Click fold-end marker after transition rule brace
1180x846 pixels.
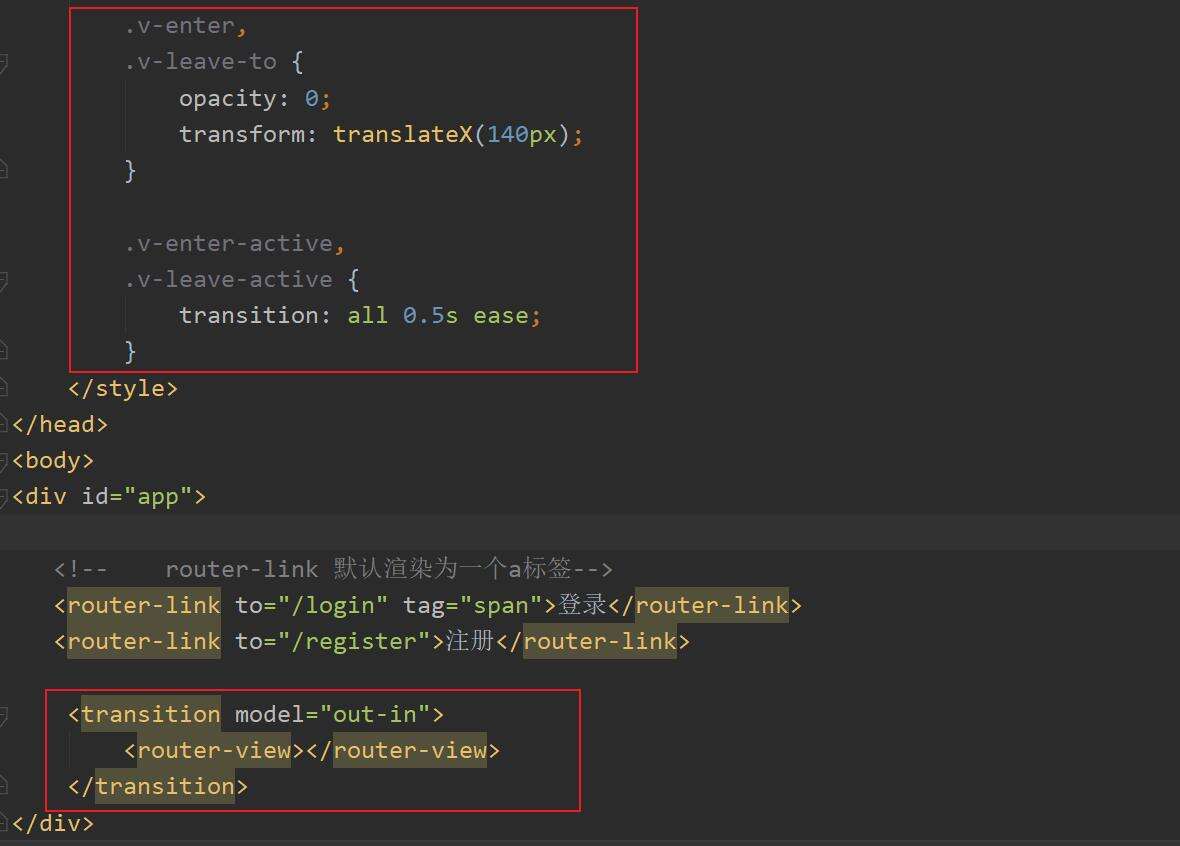tap(3, 352)
